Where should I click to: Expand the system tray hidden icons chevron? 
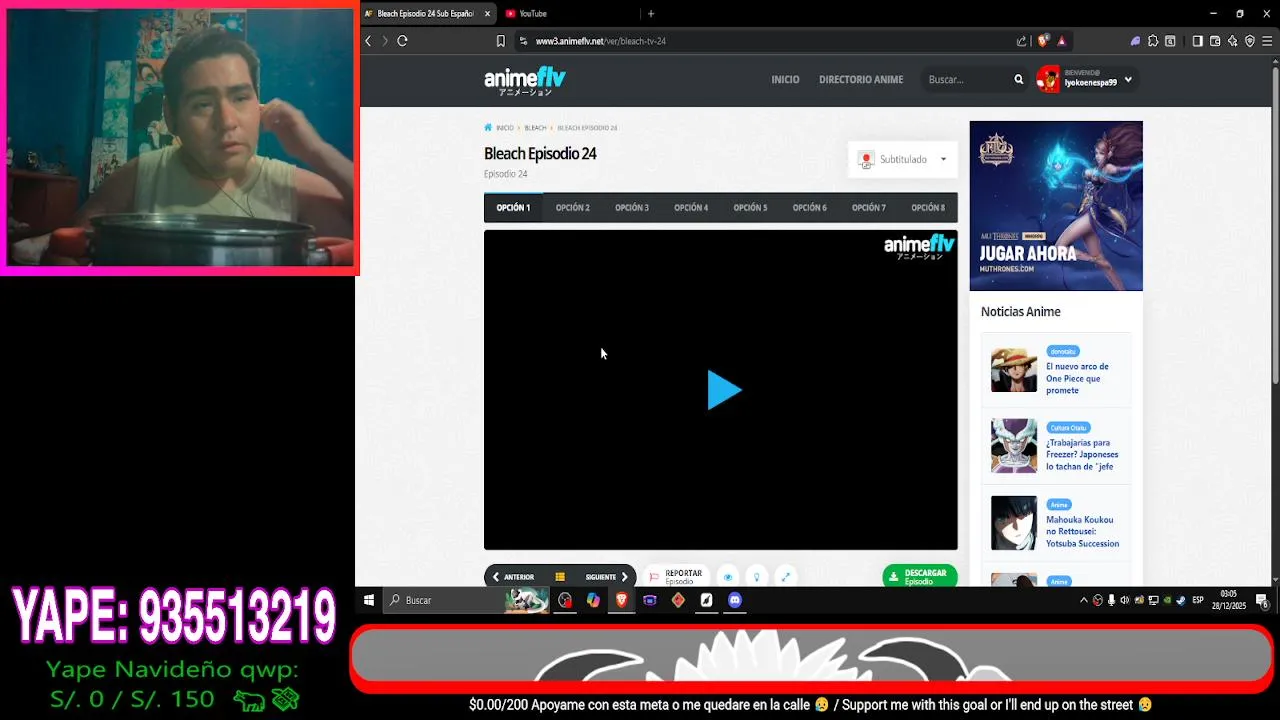tap(1084, 600)
